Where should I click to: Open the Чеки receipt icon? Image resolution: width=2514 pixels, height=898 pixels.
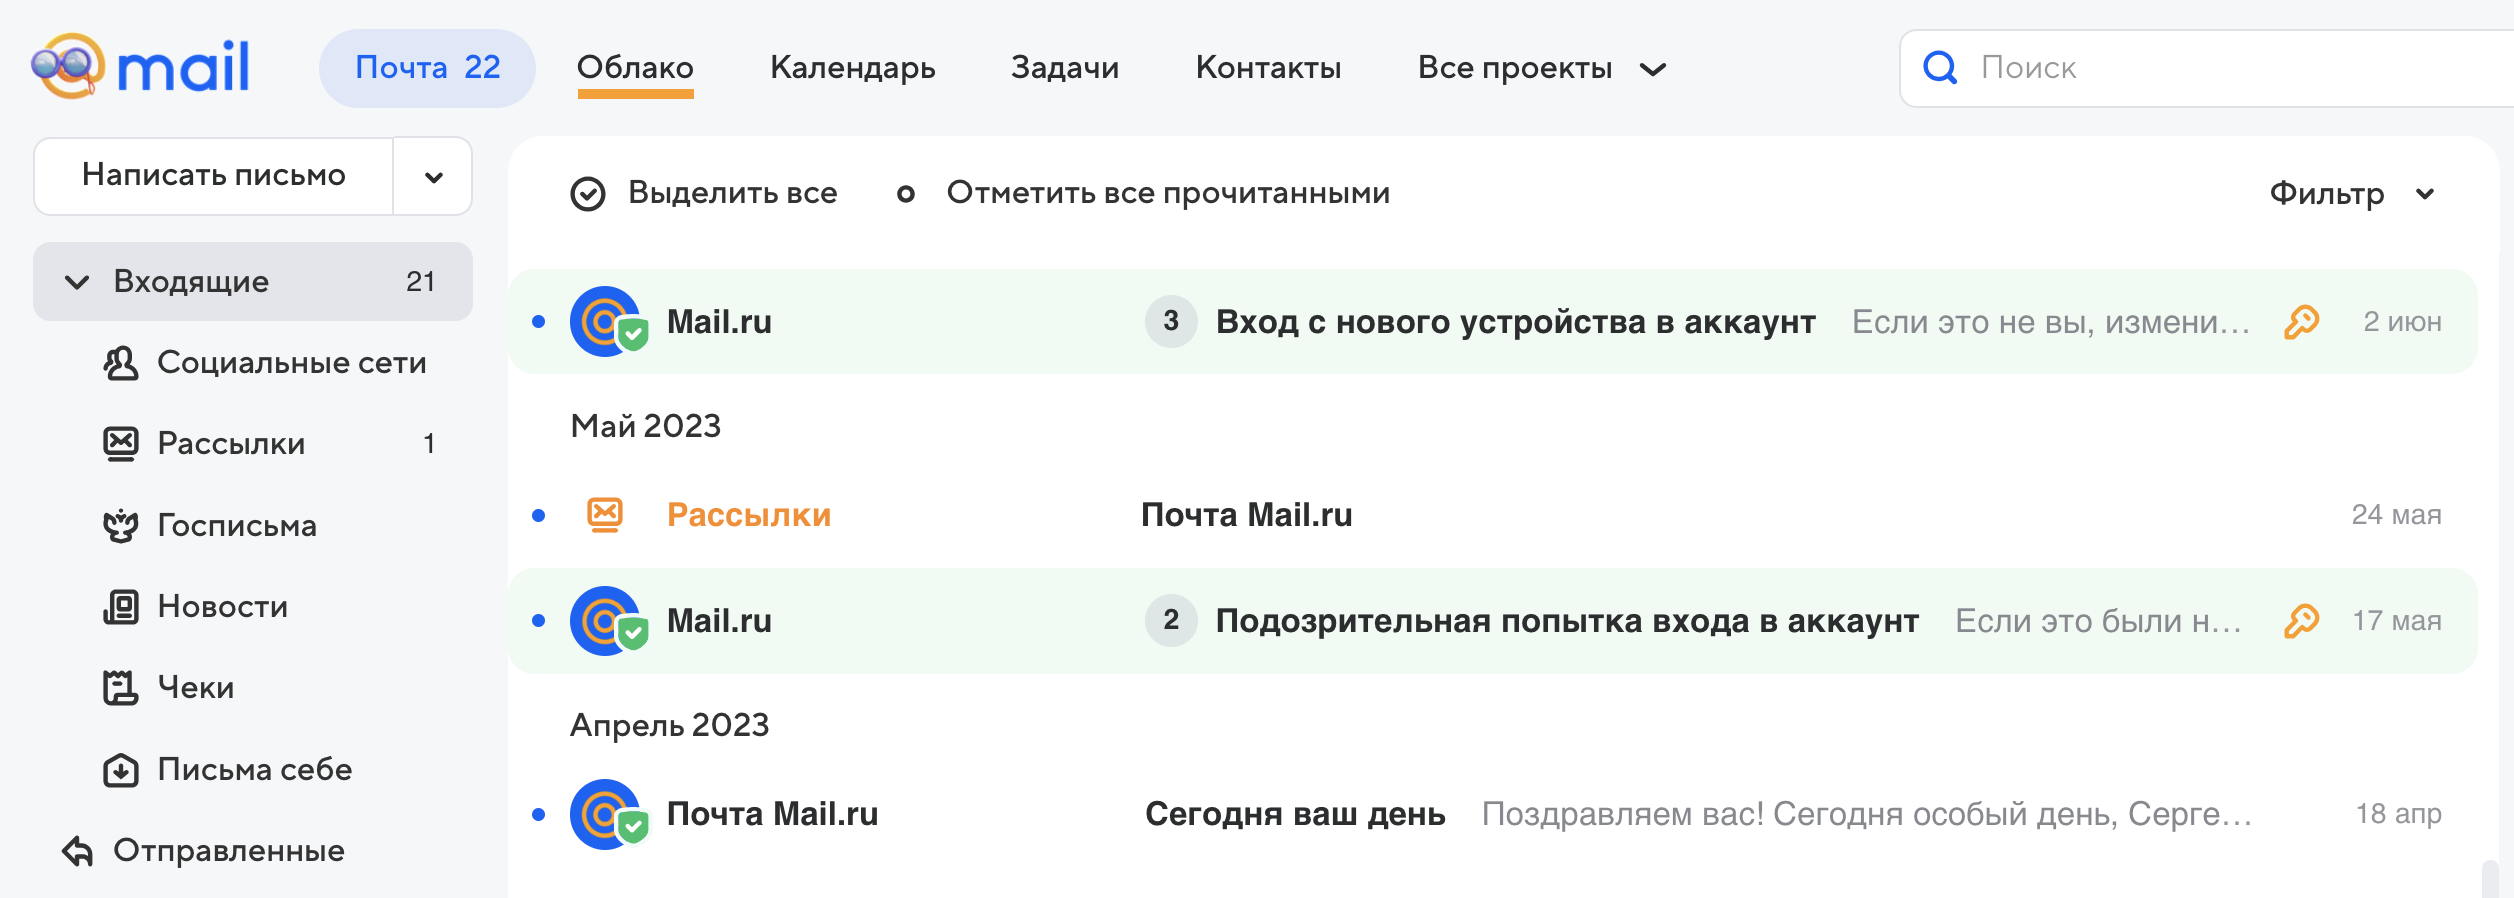coord(121,688)
